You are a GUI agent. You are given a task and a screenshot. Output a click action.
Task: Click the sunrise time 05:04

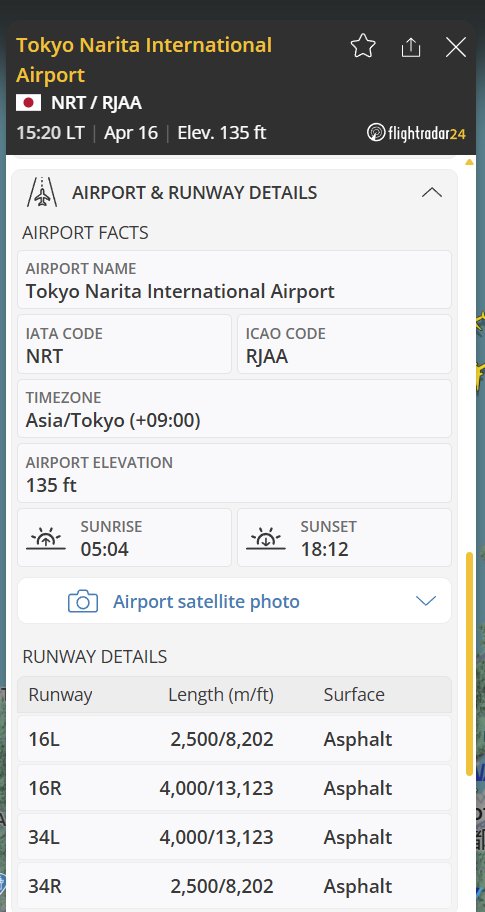coord(105,549)
